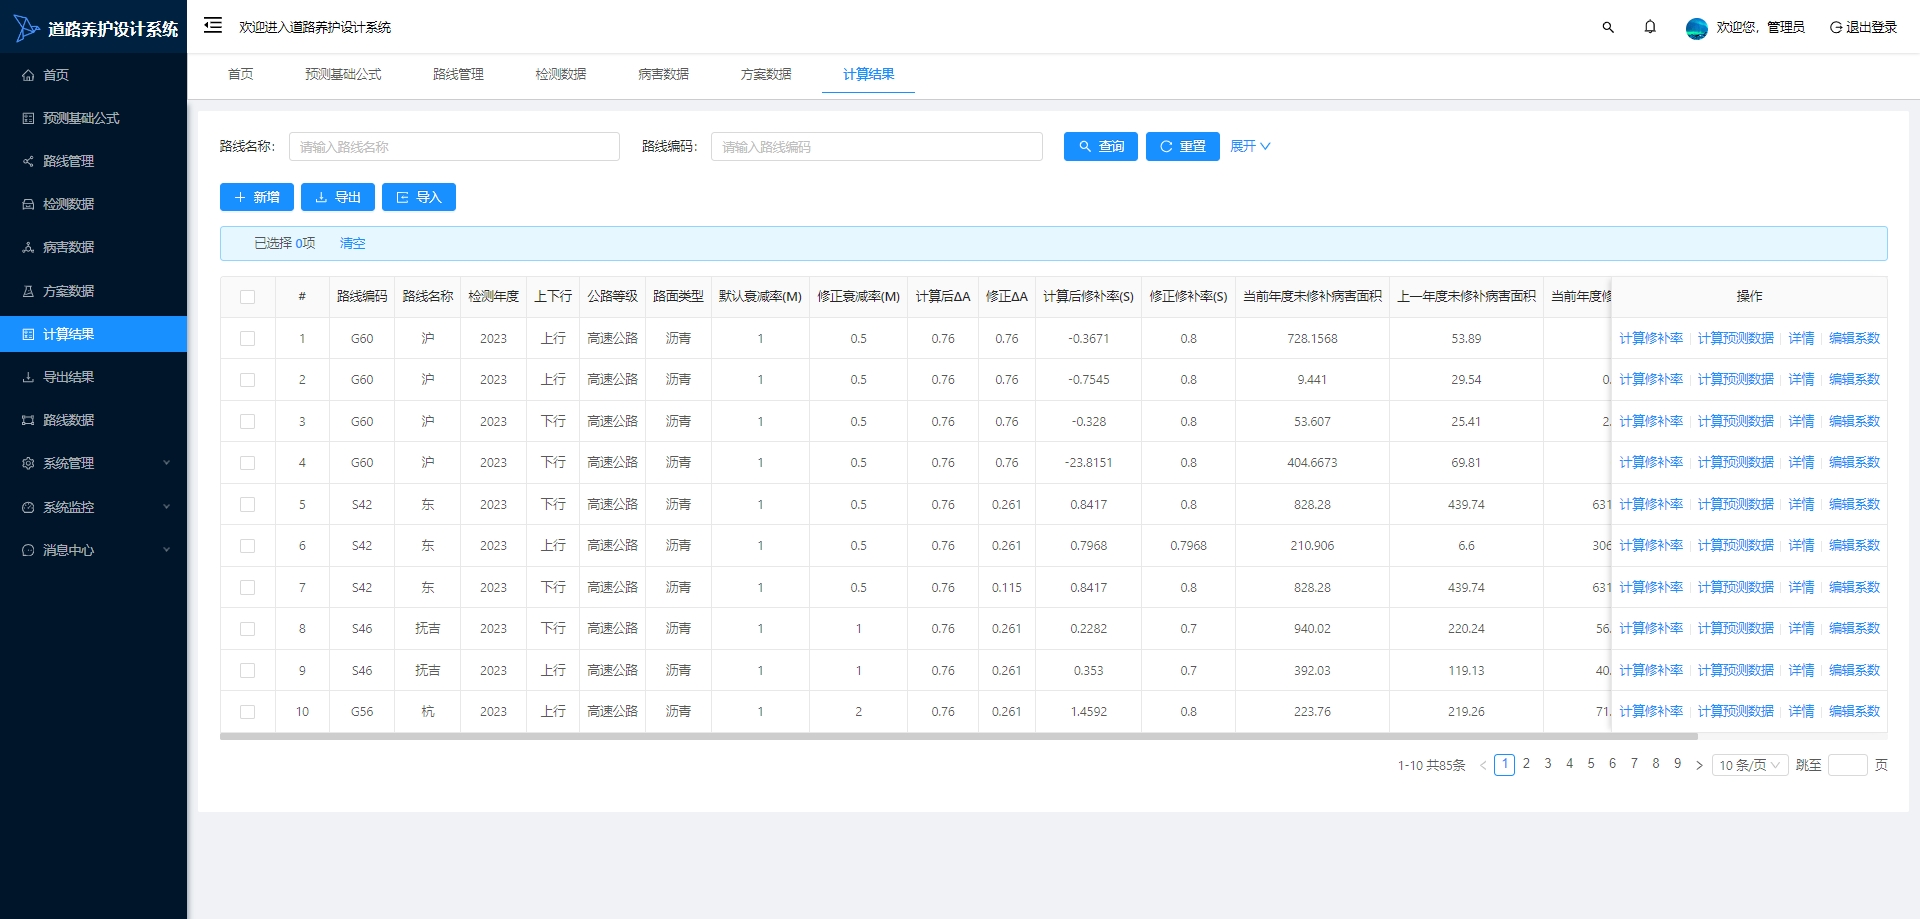
Task: Open notifications bell icon
Action: 1650,27
